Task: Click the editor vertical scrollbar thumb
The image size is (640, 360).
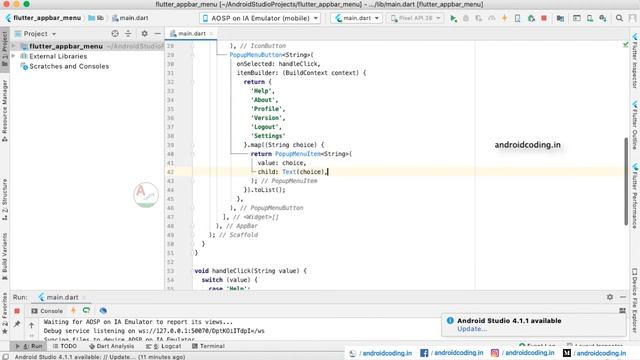Action: [626, 181]
